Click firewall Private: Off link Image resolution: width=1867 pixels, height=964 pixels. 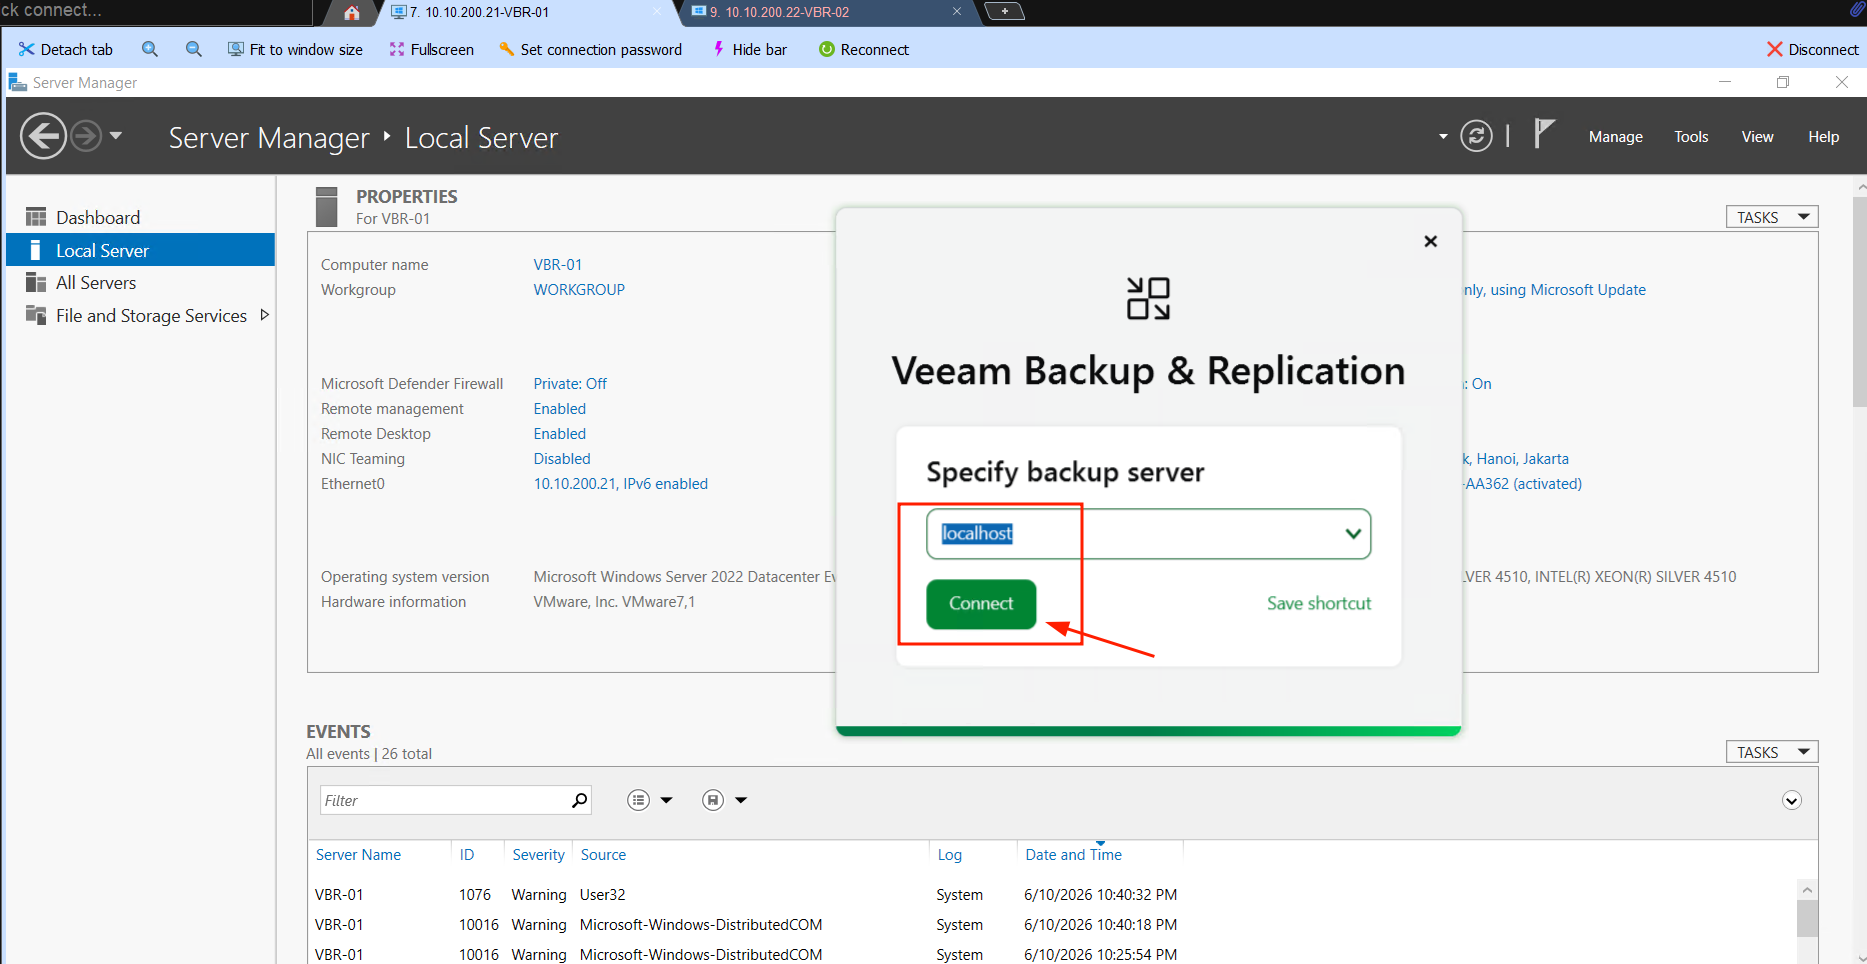coord(570,384)
